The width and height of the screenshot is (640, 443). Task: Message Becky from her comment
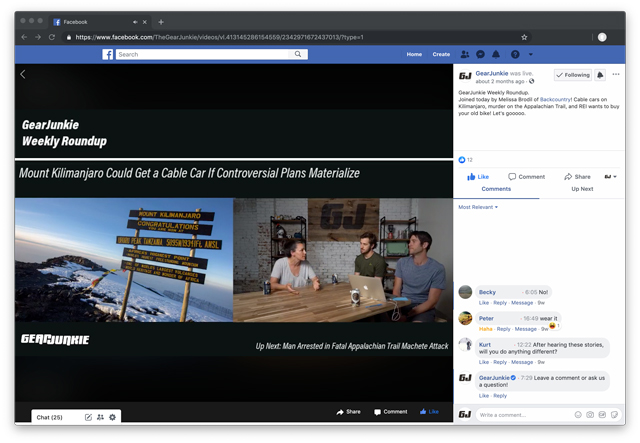(x=522, y=303)
